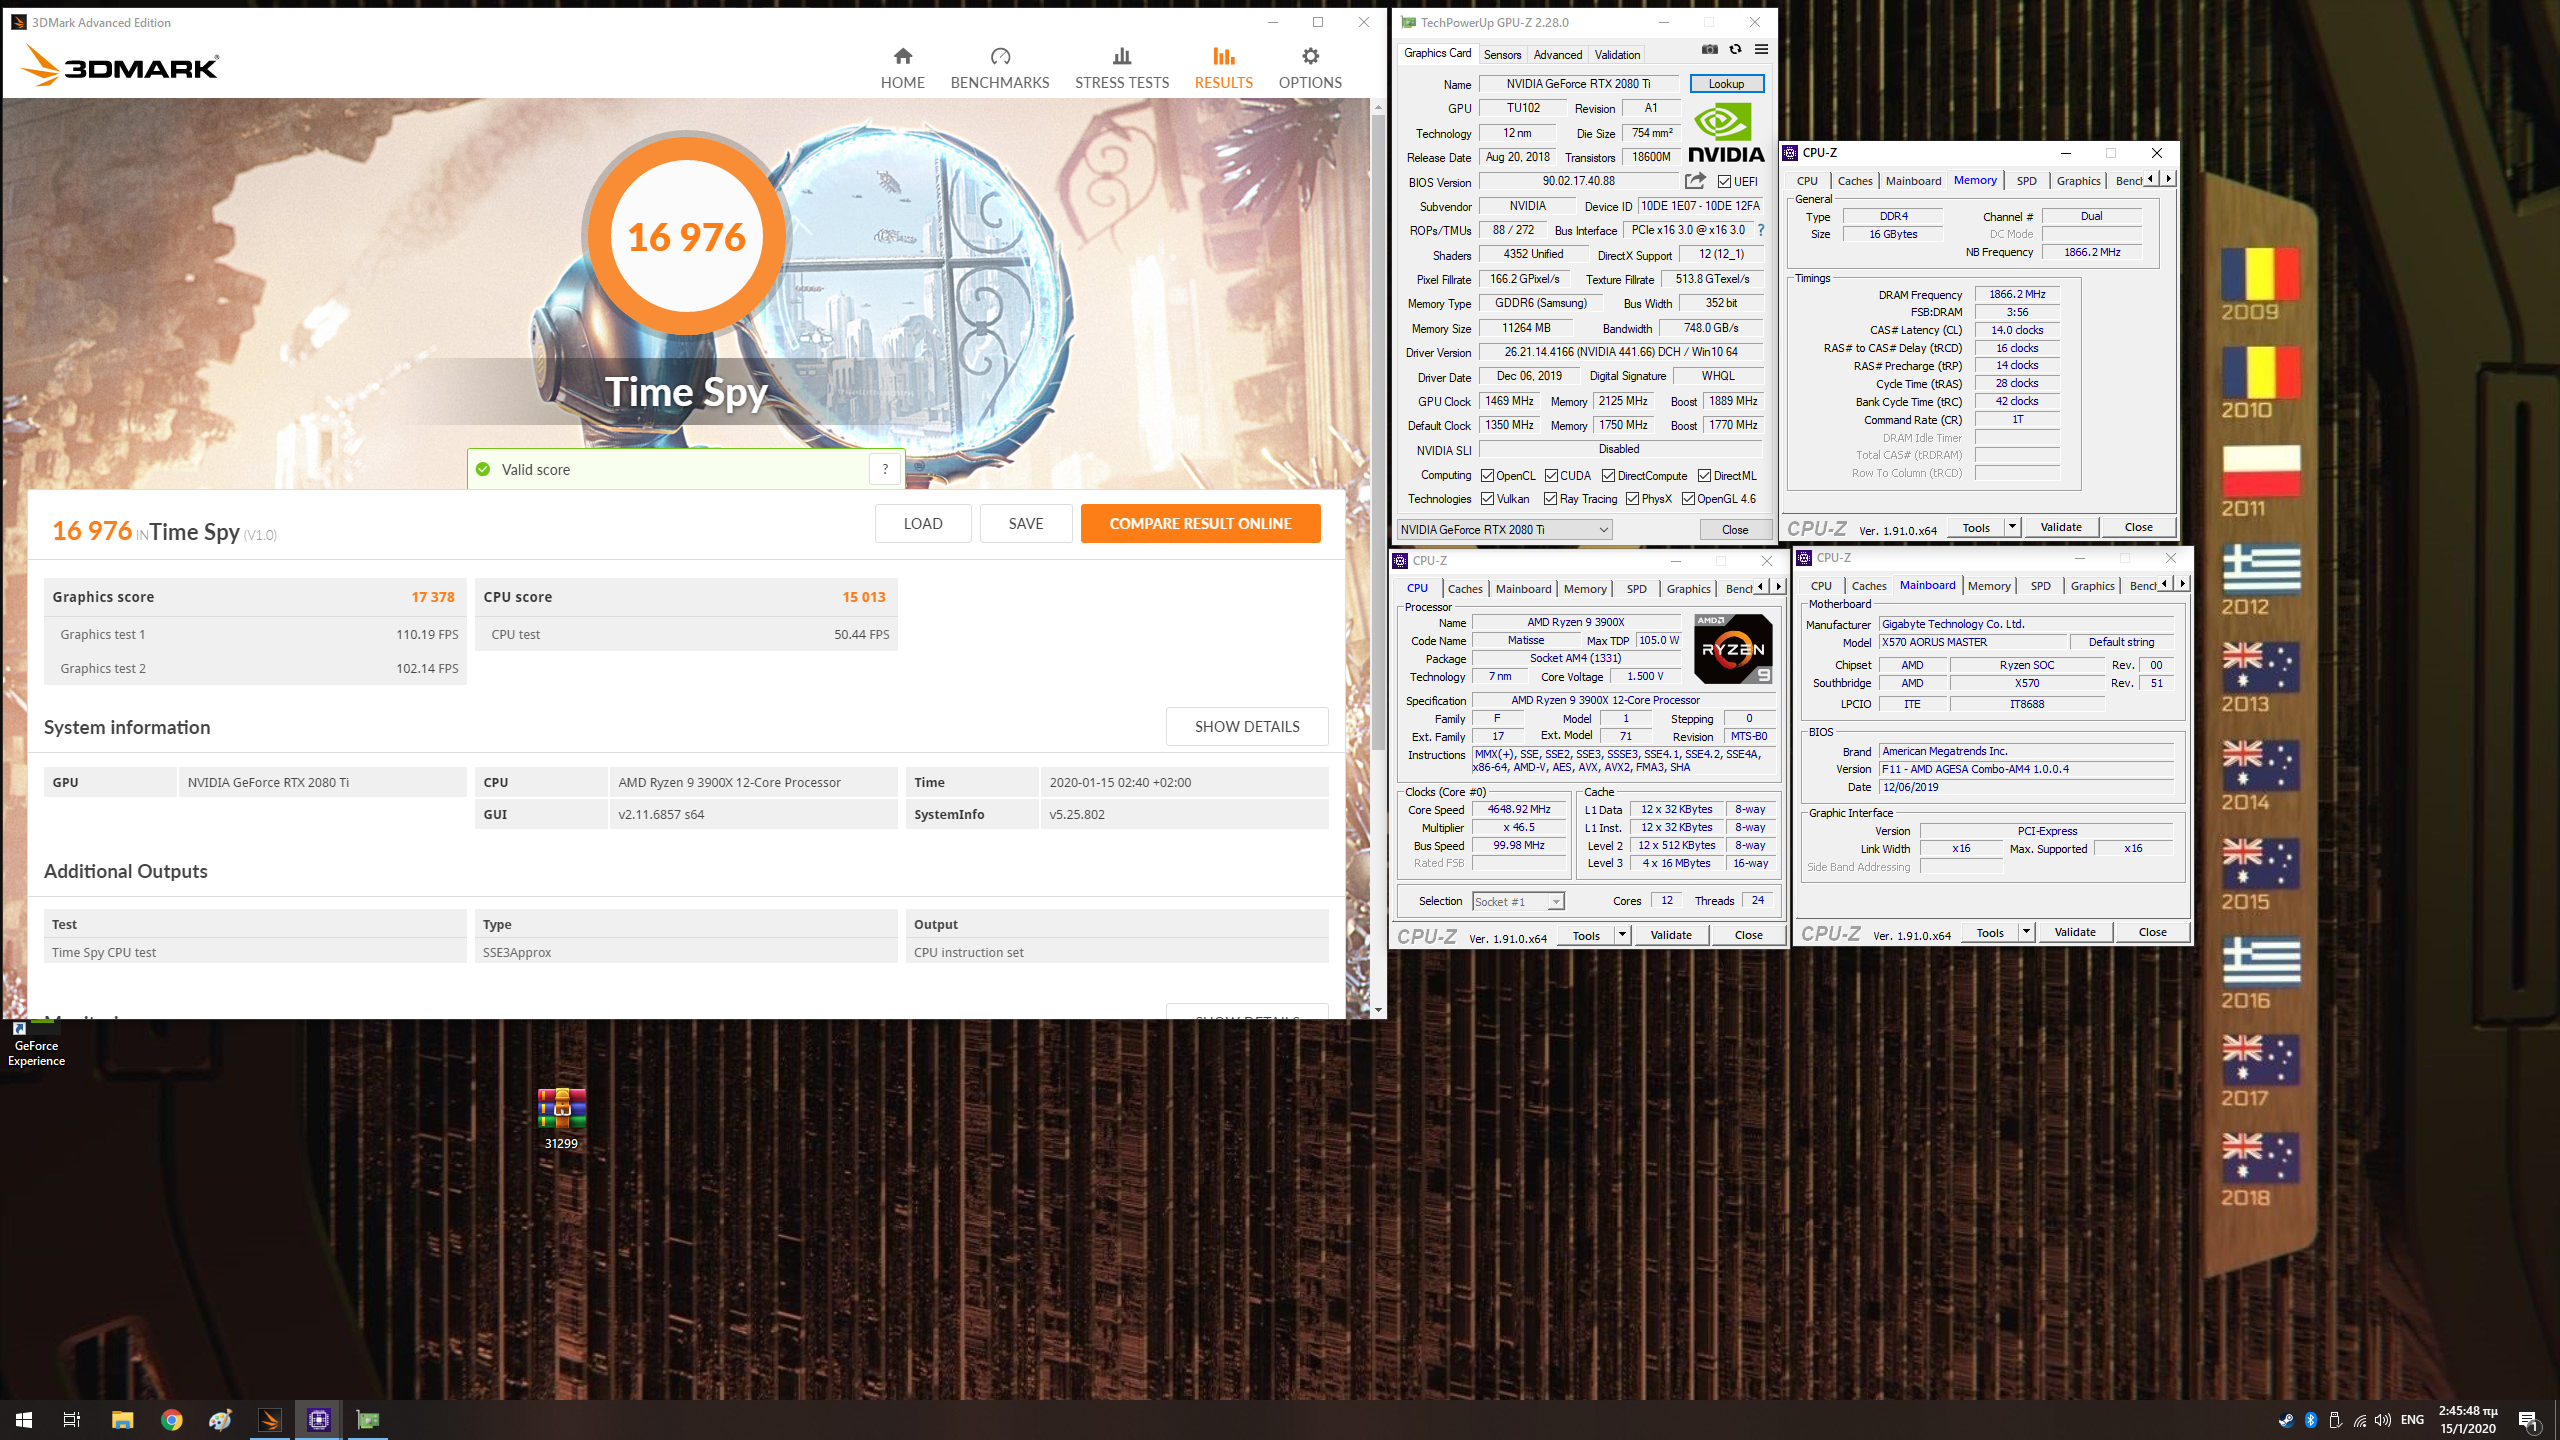This screenshot has height=1440, width=2560.
Task: Switch to Sensors tab in GPU-Z
Action: tap(1502, 55)
